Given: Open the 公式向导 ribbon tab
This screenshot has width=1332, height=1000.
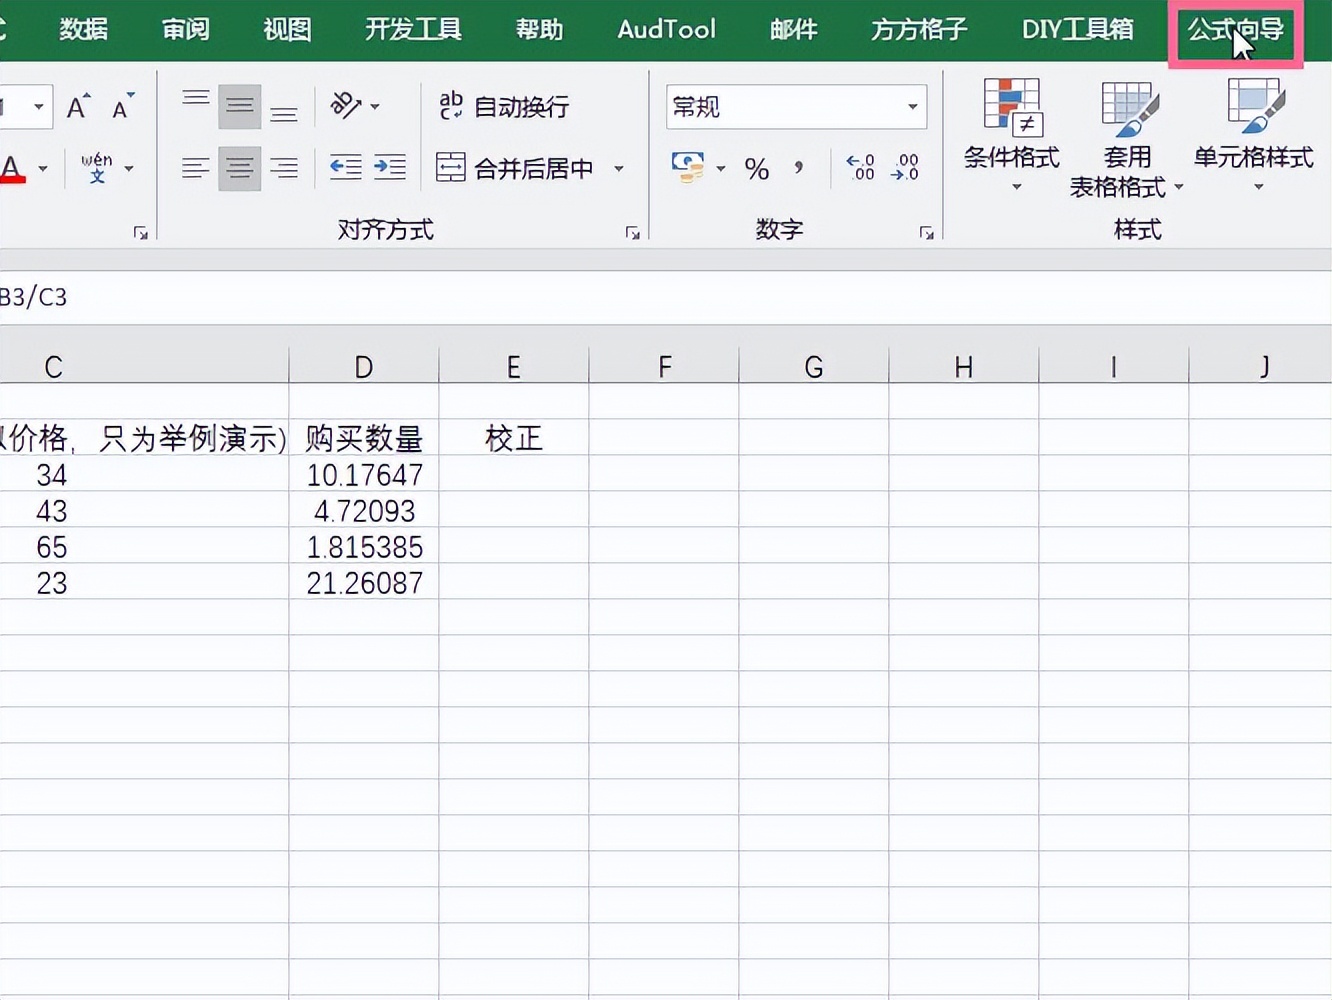Looking at the screenshot, I should pyautogui.click(x=1235, y=30).
